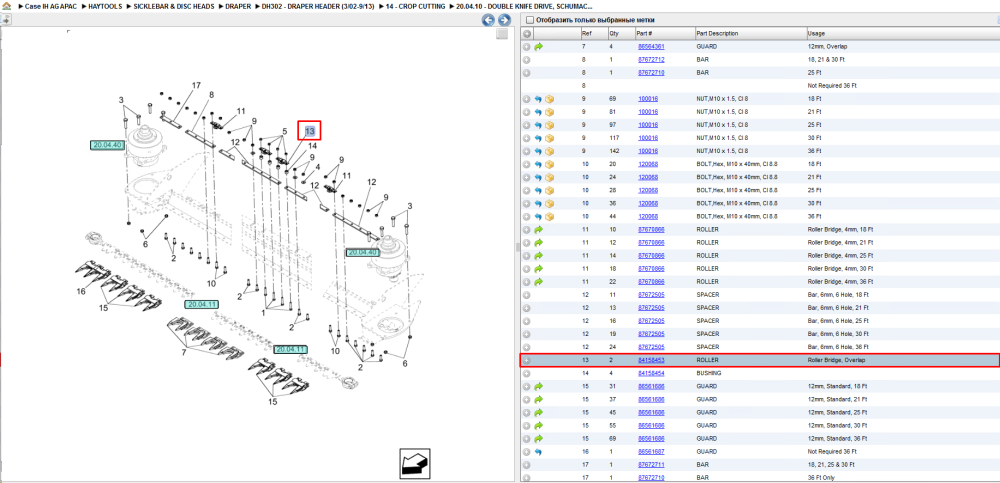Add the ROLLER Roller Bridge, Overlap row via plus icon
Screen dimensions: 1000x483
click(x=527, y=360)
